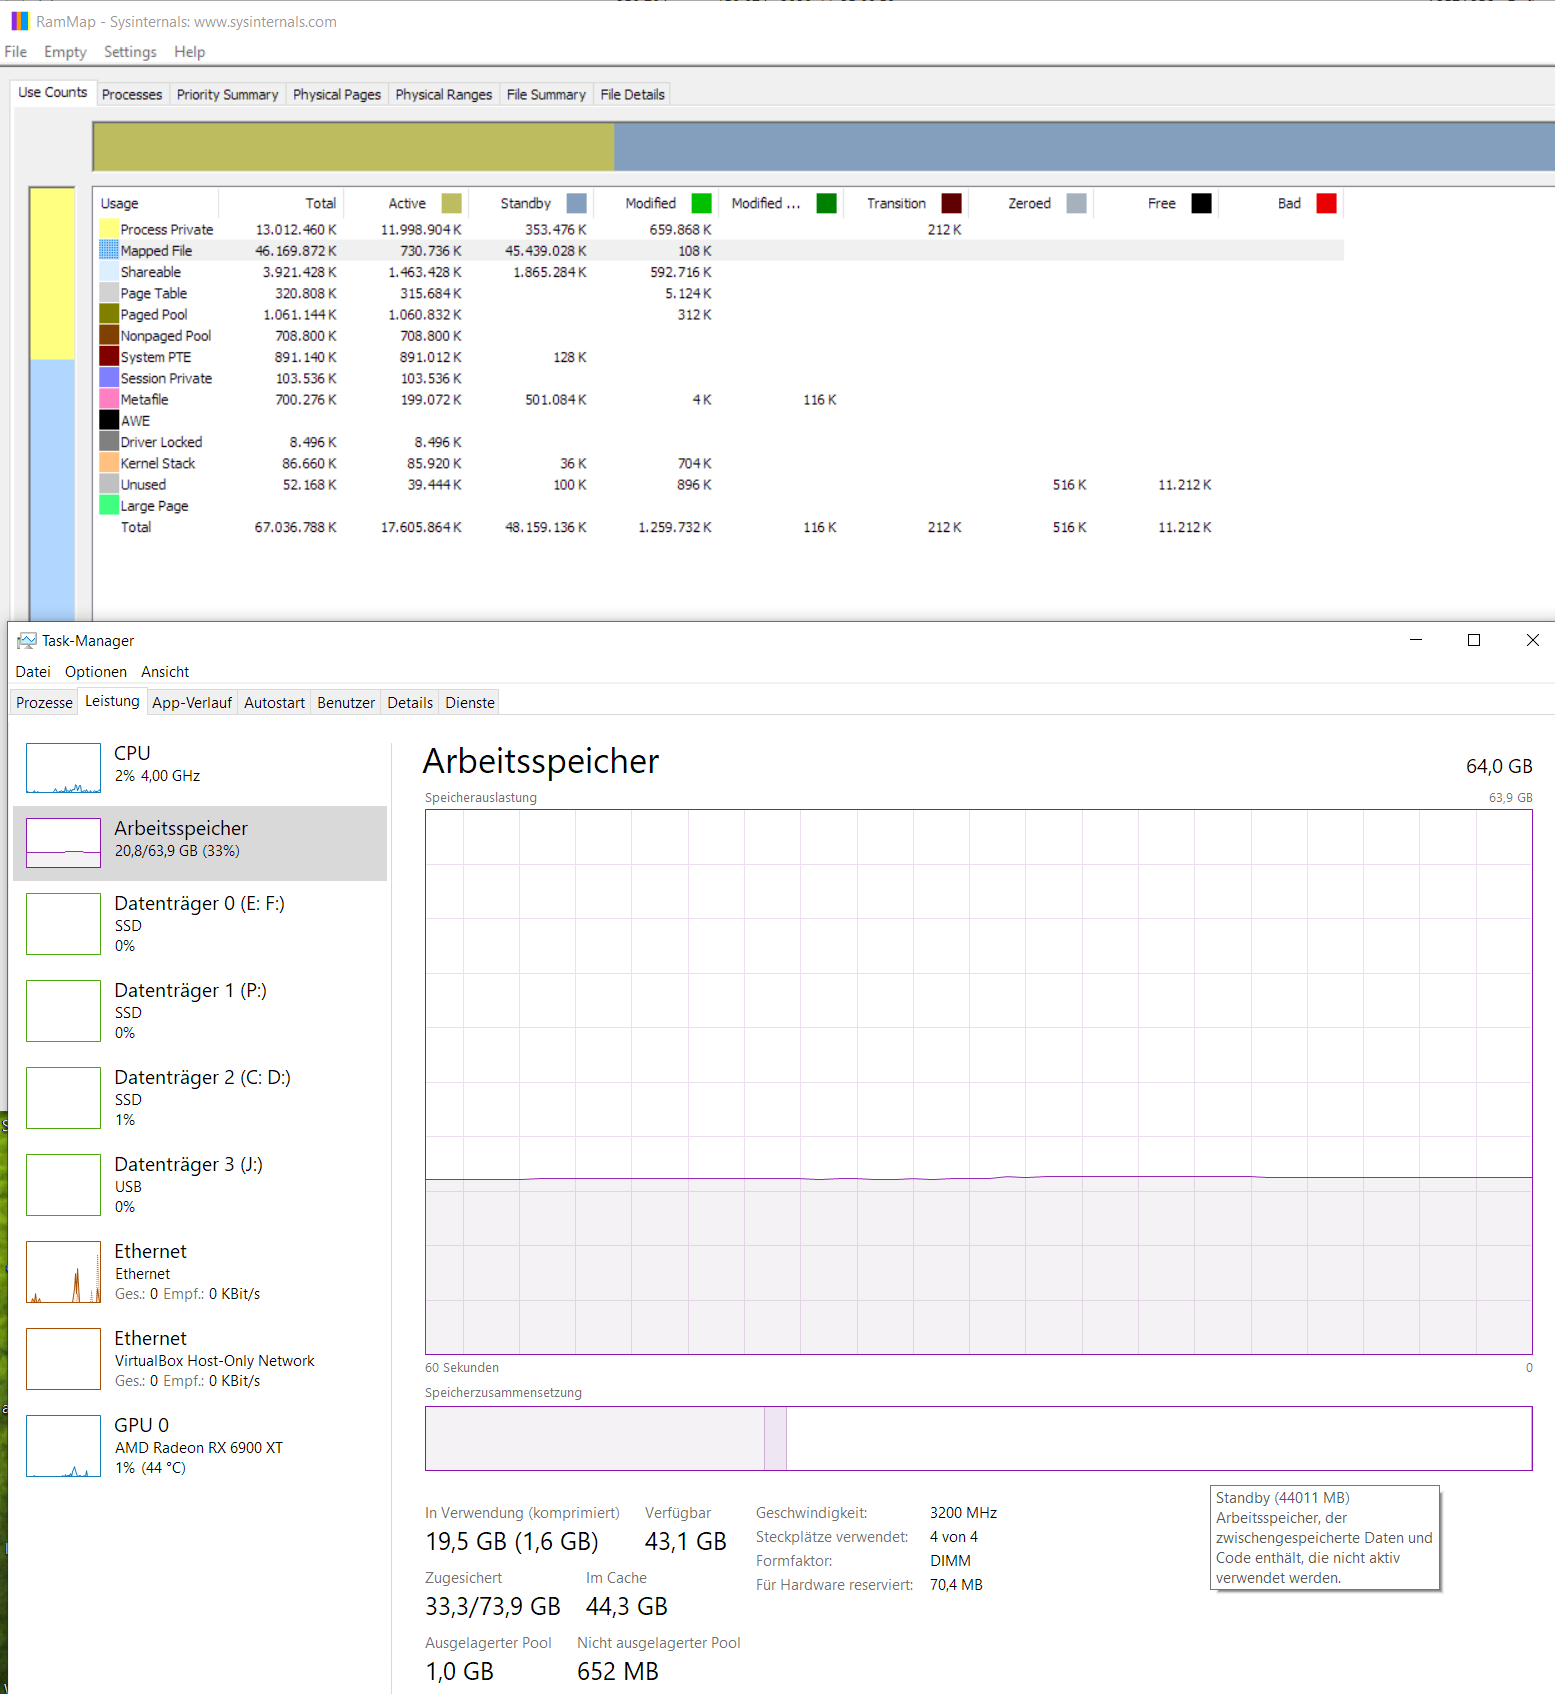This screenshot has width=1555, height=1694.
Task: Click the Nonpaged Pool brown color icon
Action: tap(109, 335)
